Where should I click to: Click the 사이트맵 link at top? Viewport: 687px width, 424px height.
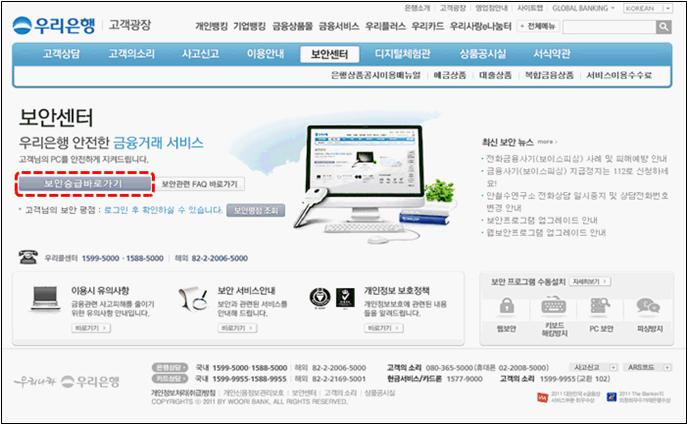[x=530, y=8]
